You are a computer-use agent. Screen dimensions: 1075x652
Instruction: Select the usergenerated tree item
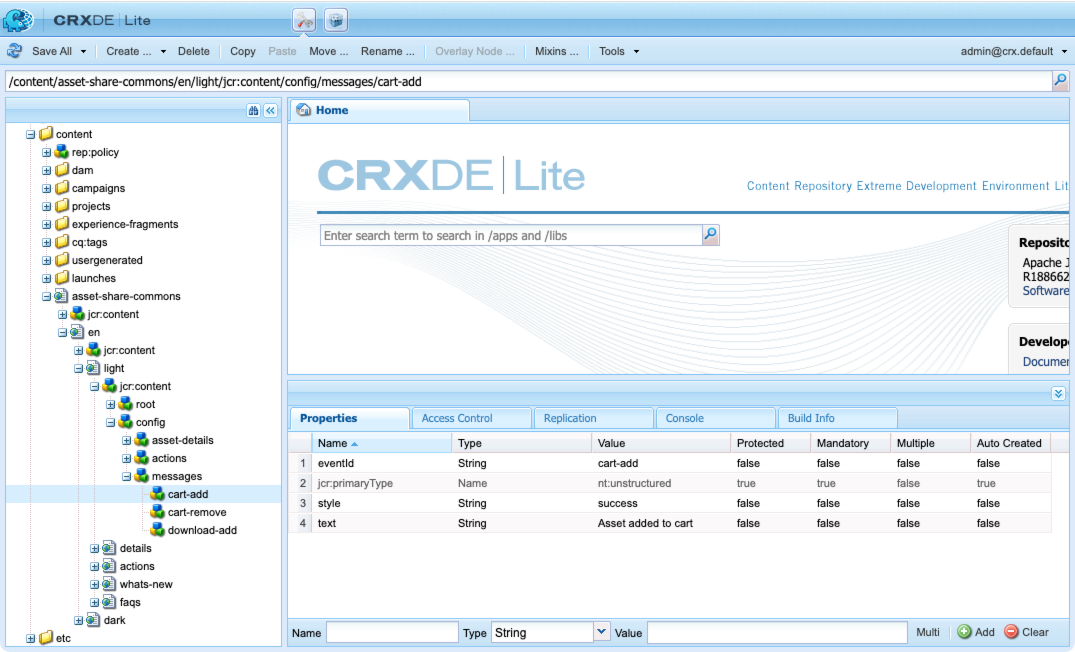pos(107,260)
